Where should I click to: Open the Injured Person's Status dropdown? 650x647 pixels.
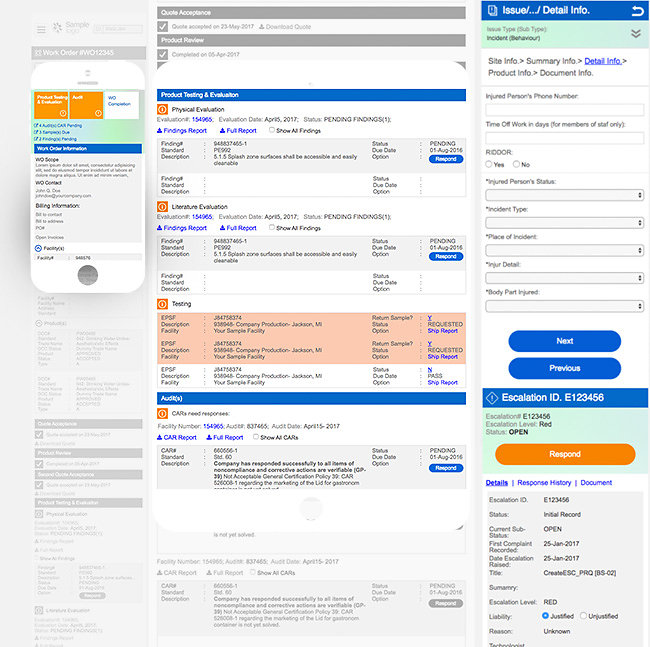[x=564, y=195]
